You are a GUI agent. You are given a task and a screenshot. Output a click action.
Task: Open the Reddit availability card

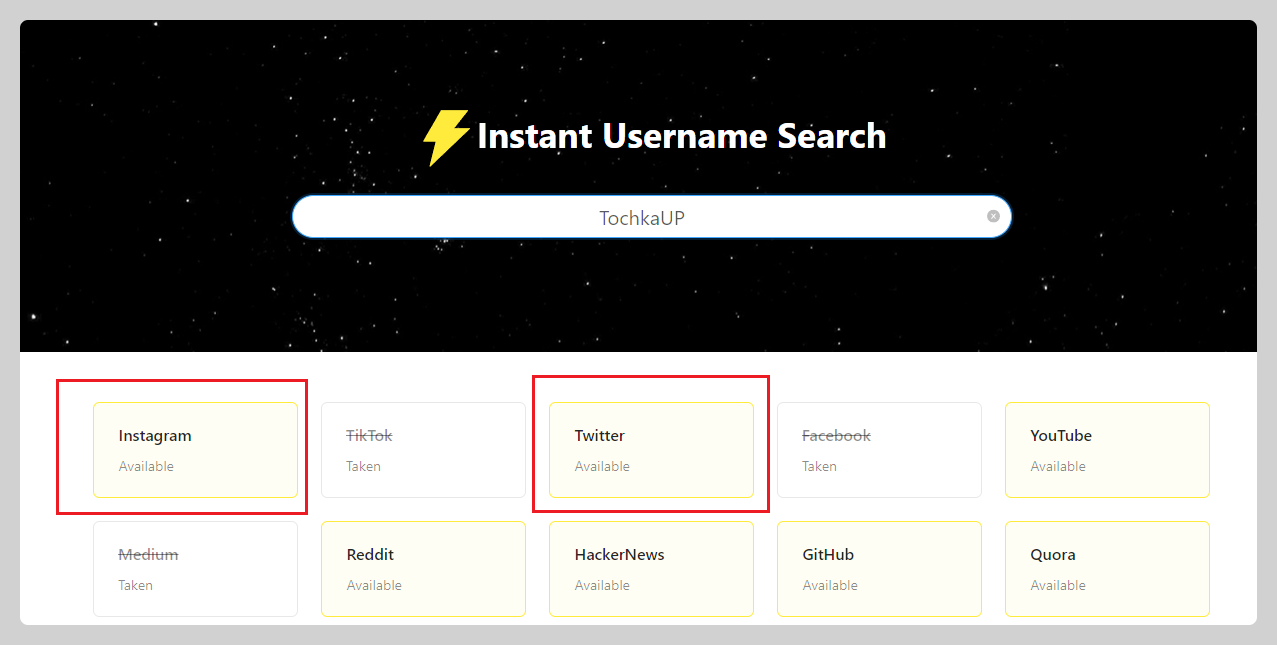(423, 568)
